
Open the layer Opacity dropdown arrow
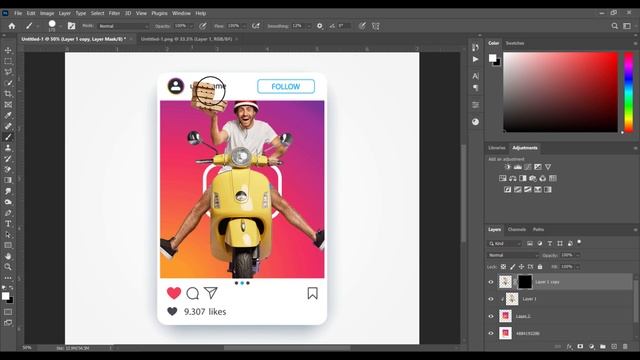[578, 256]
